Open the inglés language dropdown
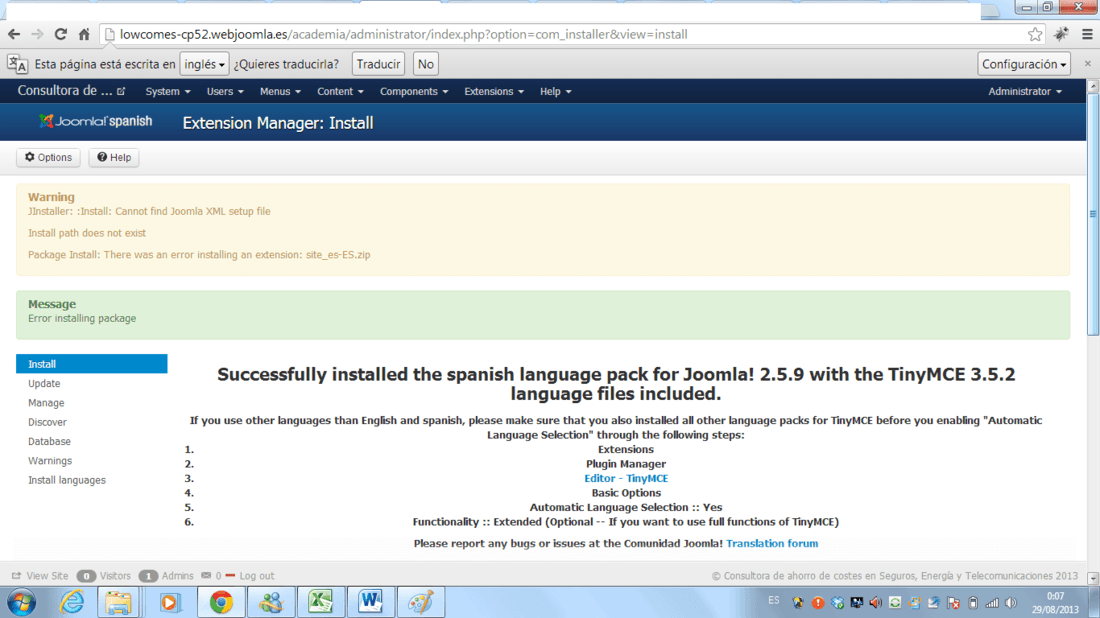Viewport: 1100px width, 618px height. coord(204,64)
